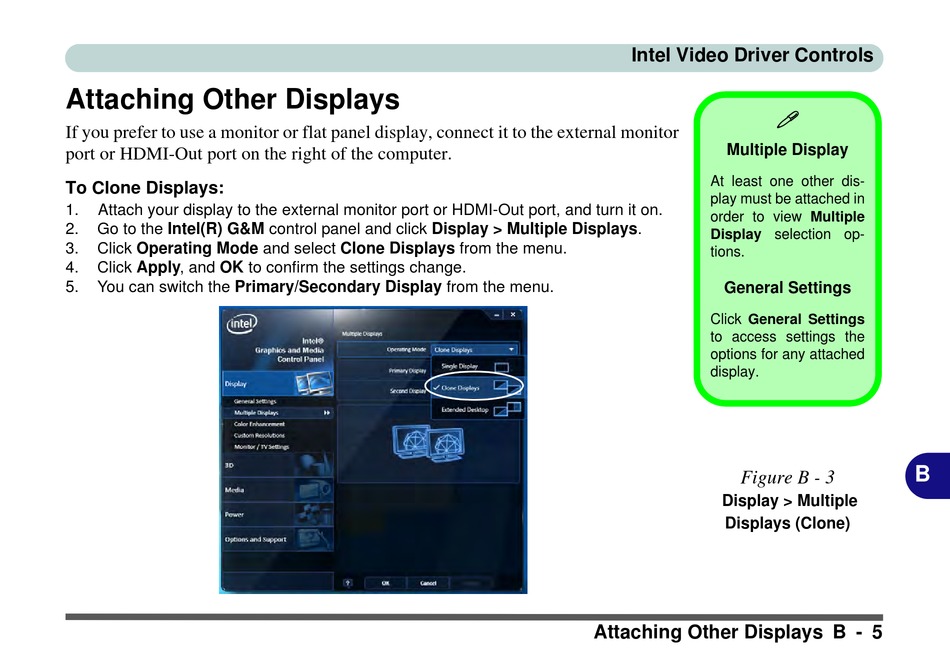Open the Power category

[x=277, y=514]
